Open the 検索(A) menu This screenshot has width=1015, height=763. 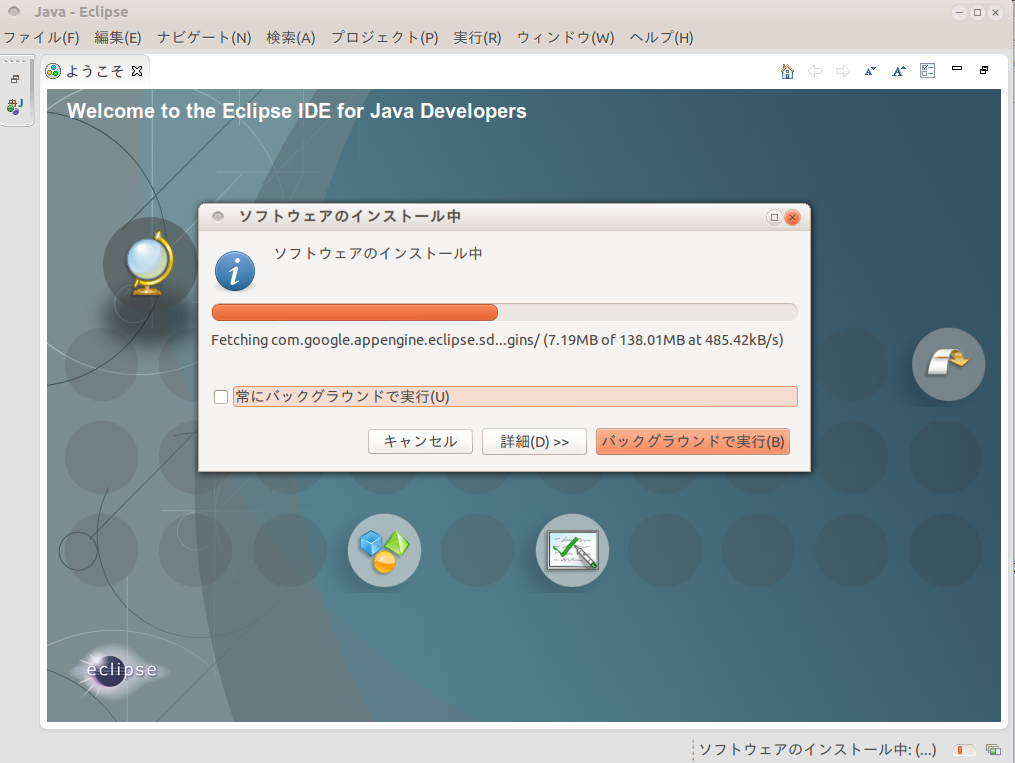pos(291,38)
